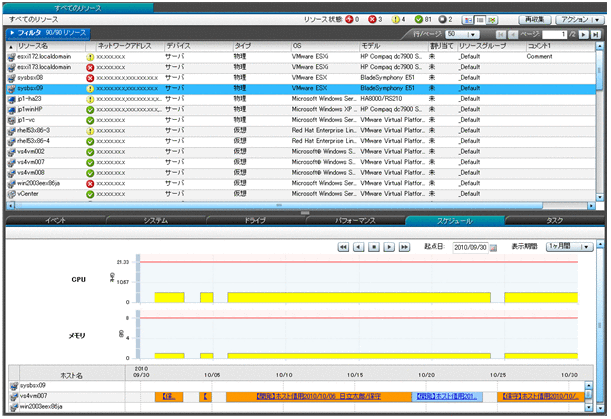Viewport: 611px width, 419px height.
Task: Click the 再収集 button
Action: (x=535, y=19)
